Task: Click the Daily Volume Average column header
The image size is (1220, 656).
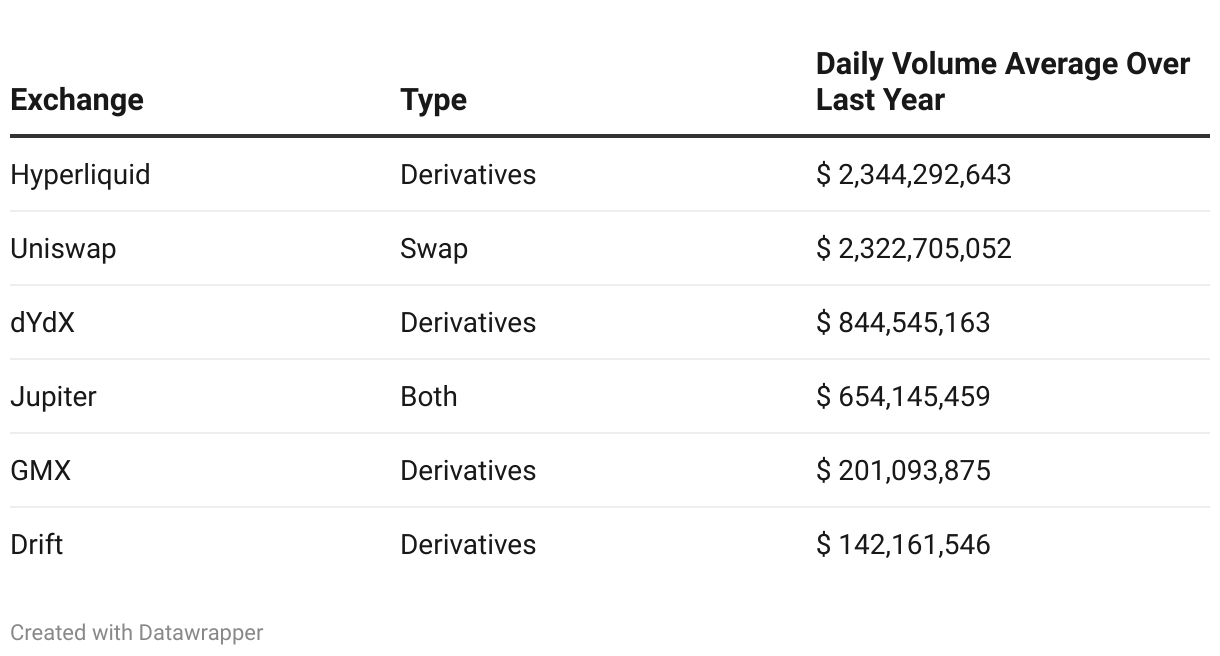Action: pos(1002,82)
